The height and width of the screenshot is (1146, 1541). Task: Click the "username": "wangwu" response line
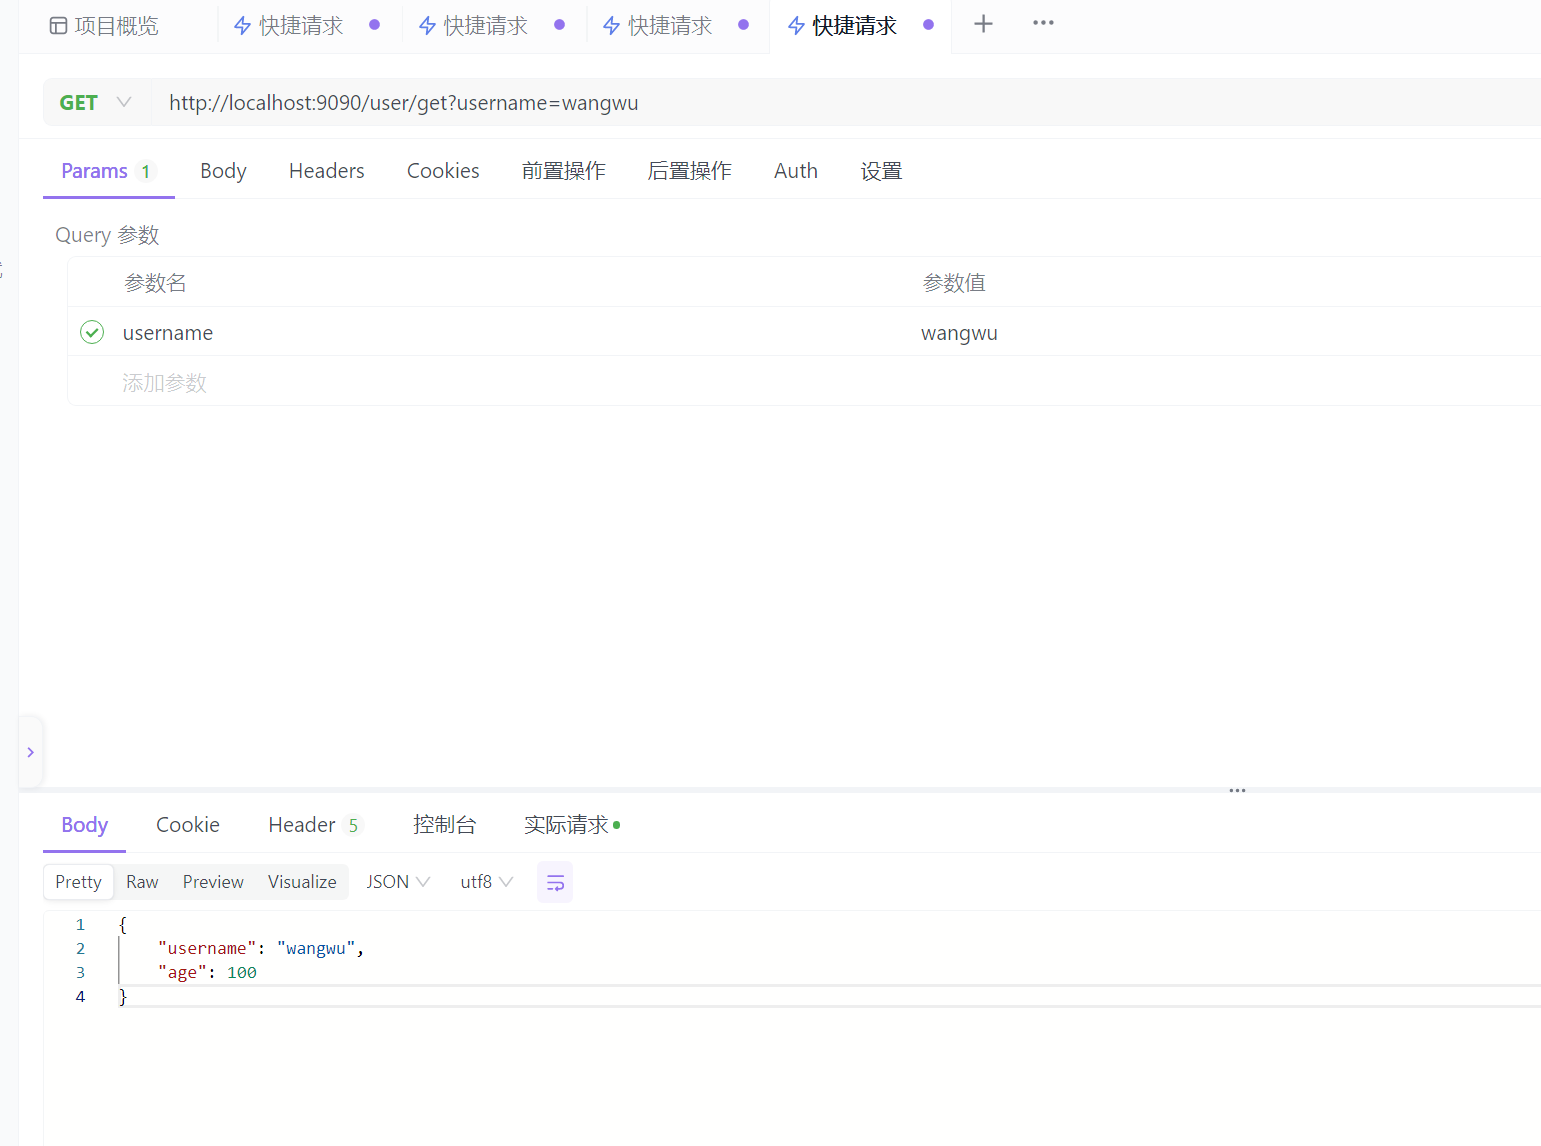pyautogui.click(x=261, y=948)
